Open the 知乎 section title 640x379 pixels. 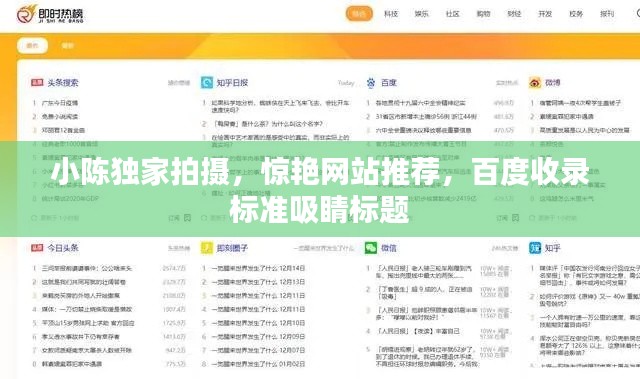[553, 248]
